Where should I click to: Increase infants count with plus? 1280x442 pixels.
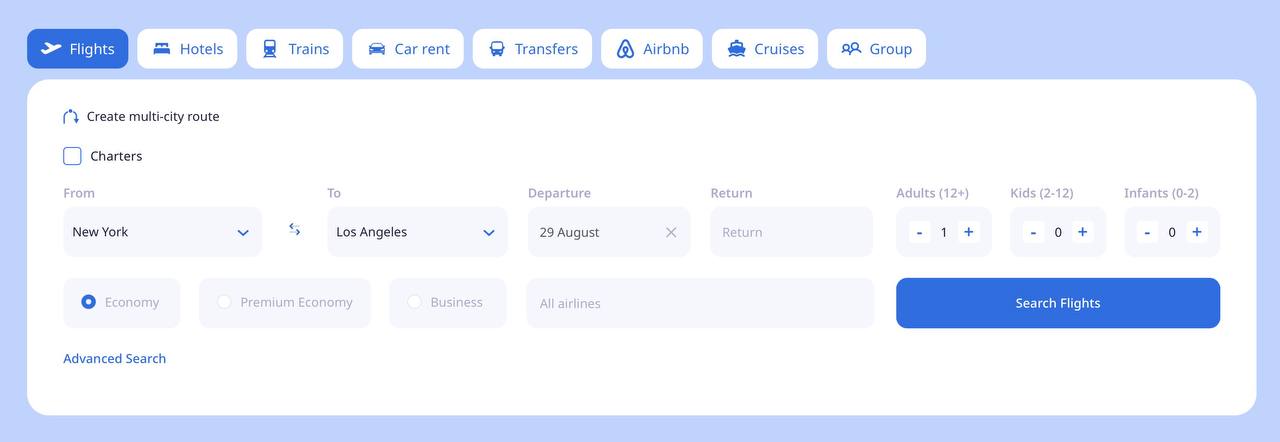point(1196,232)
